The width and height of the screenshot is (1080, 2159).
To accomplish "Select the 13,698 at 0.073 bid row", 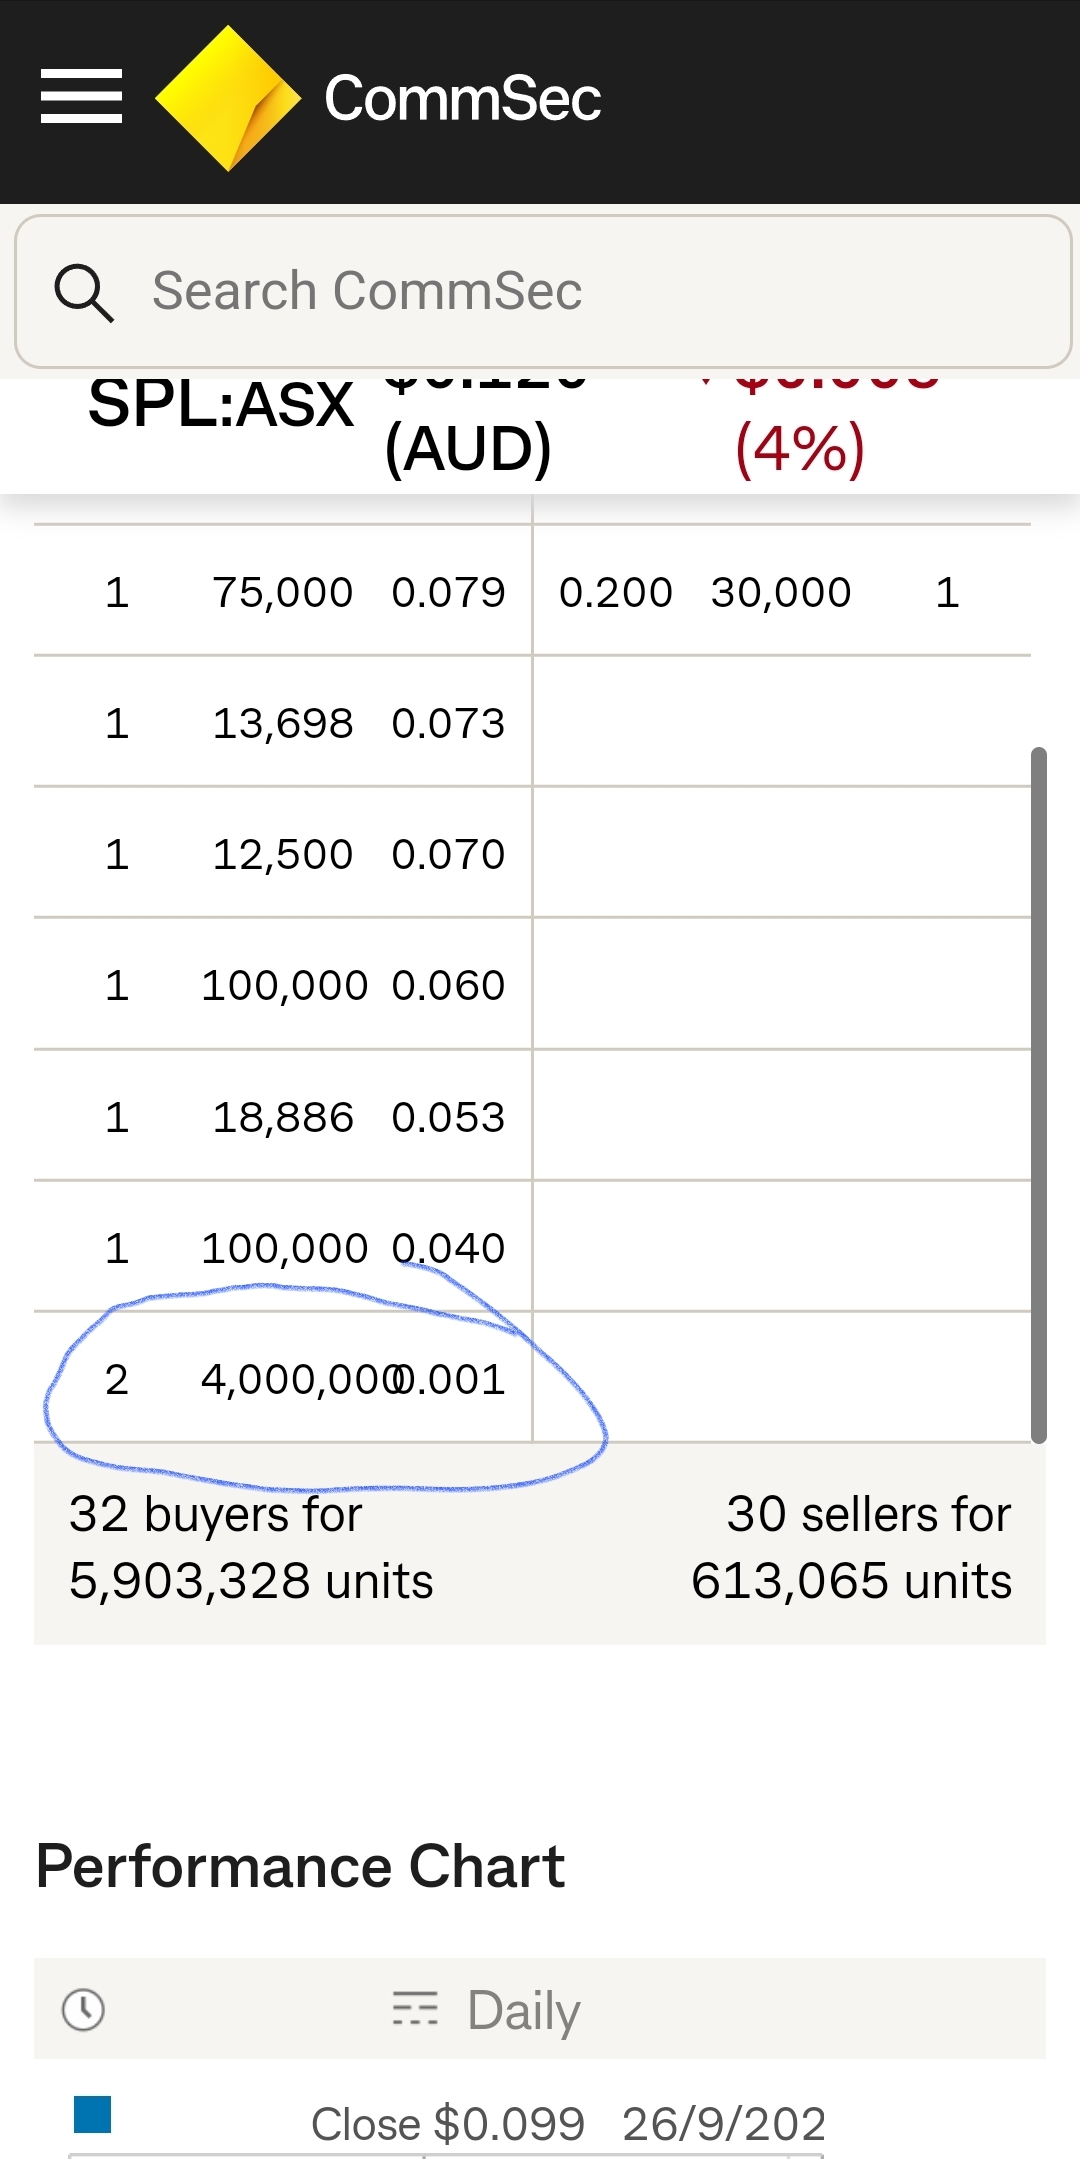I will 283,722.
